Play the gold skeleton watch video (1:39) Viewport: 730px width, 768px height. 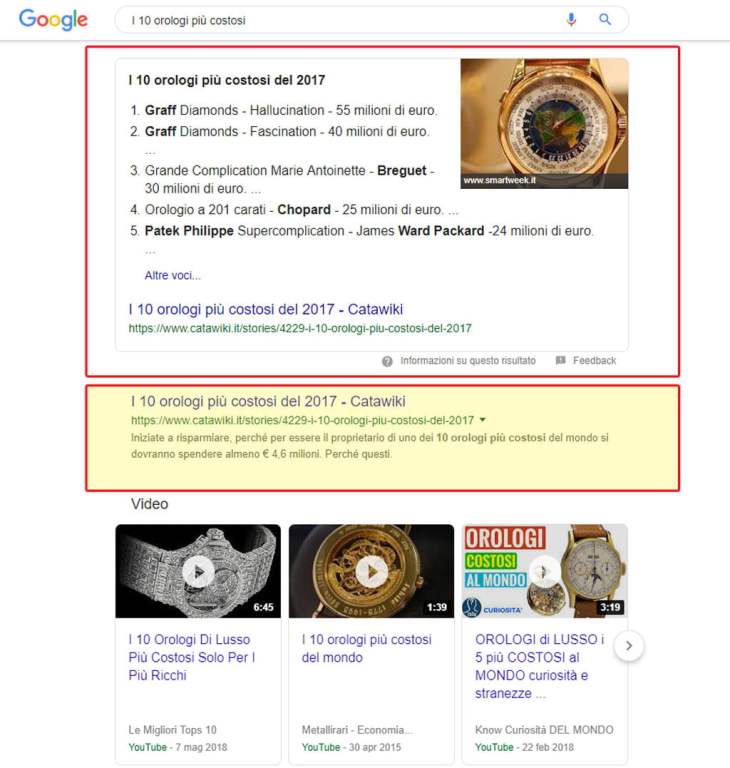[371, 571]
